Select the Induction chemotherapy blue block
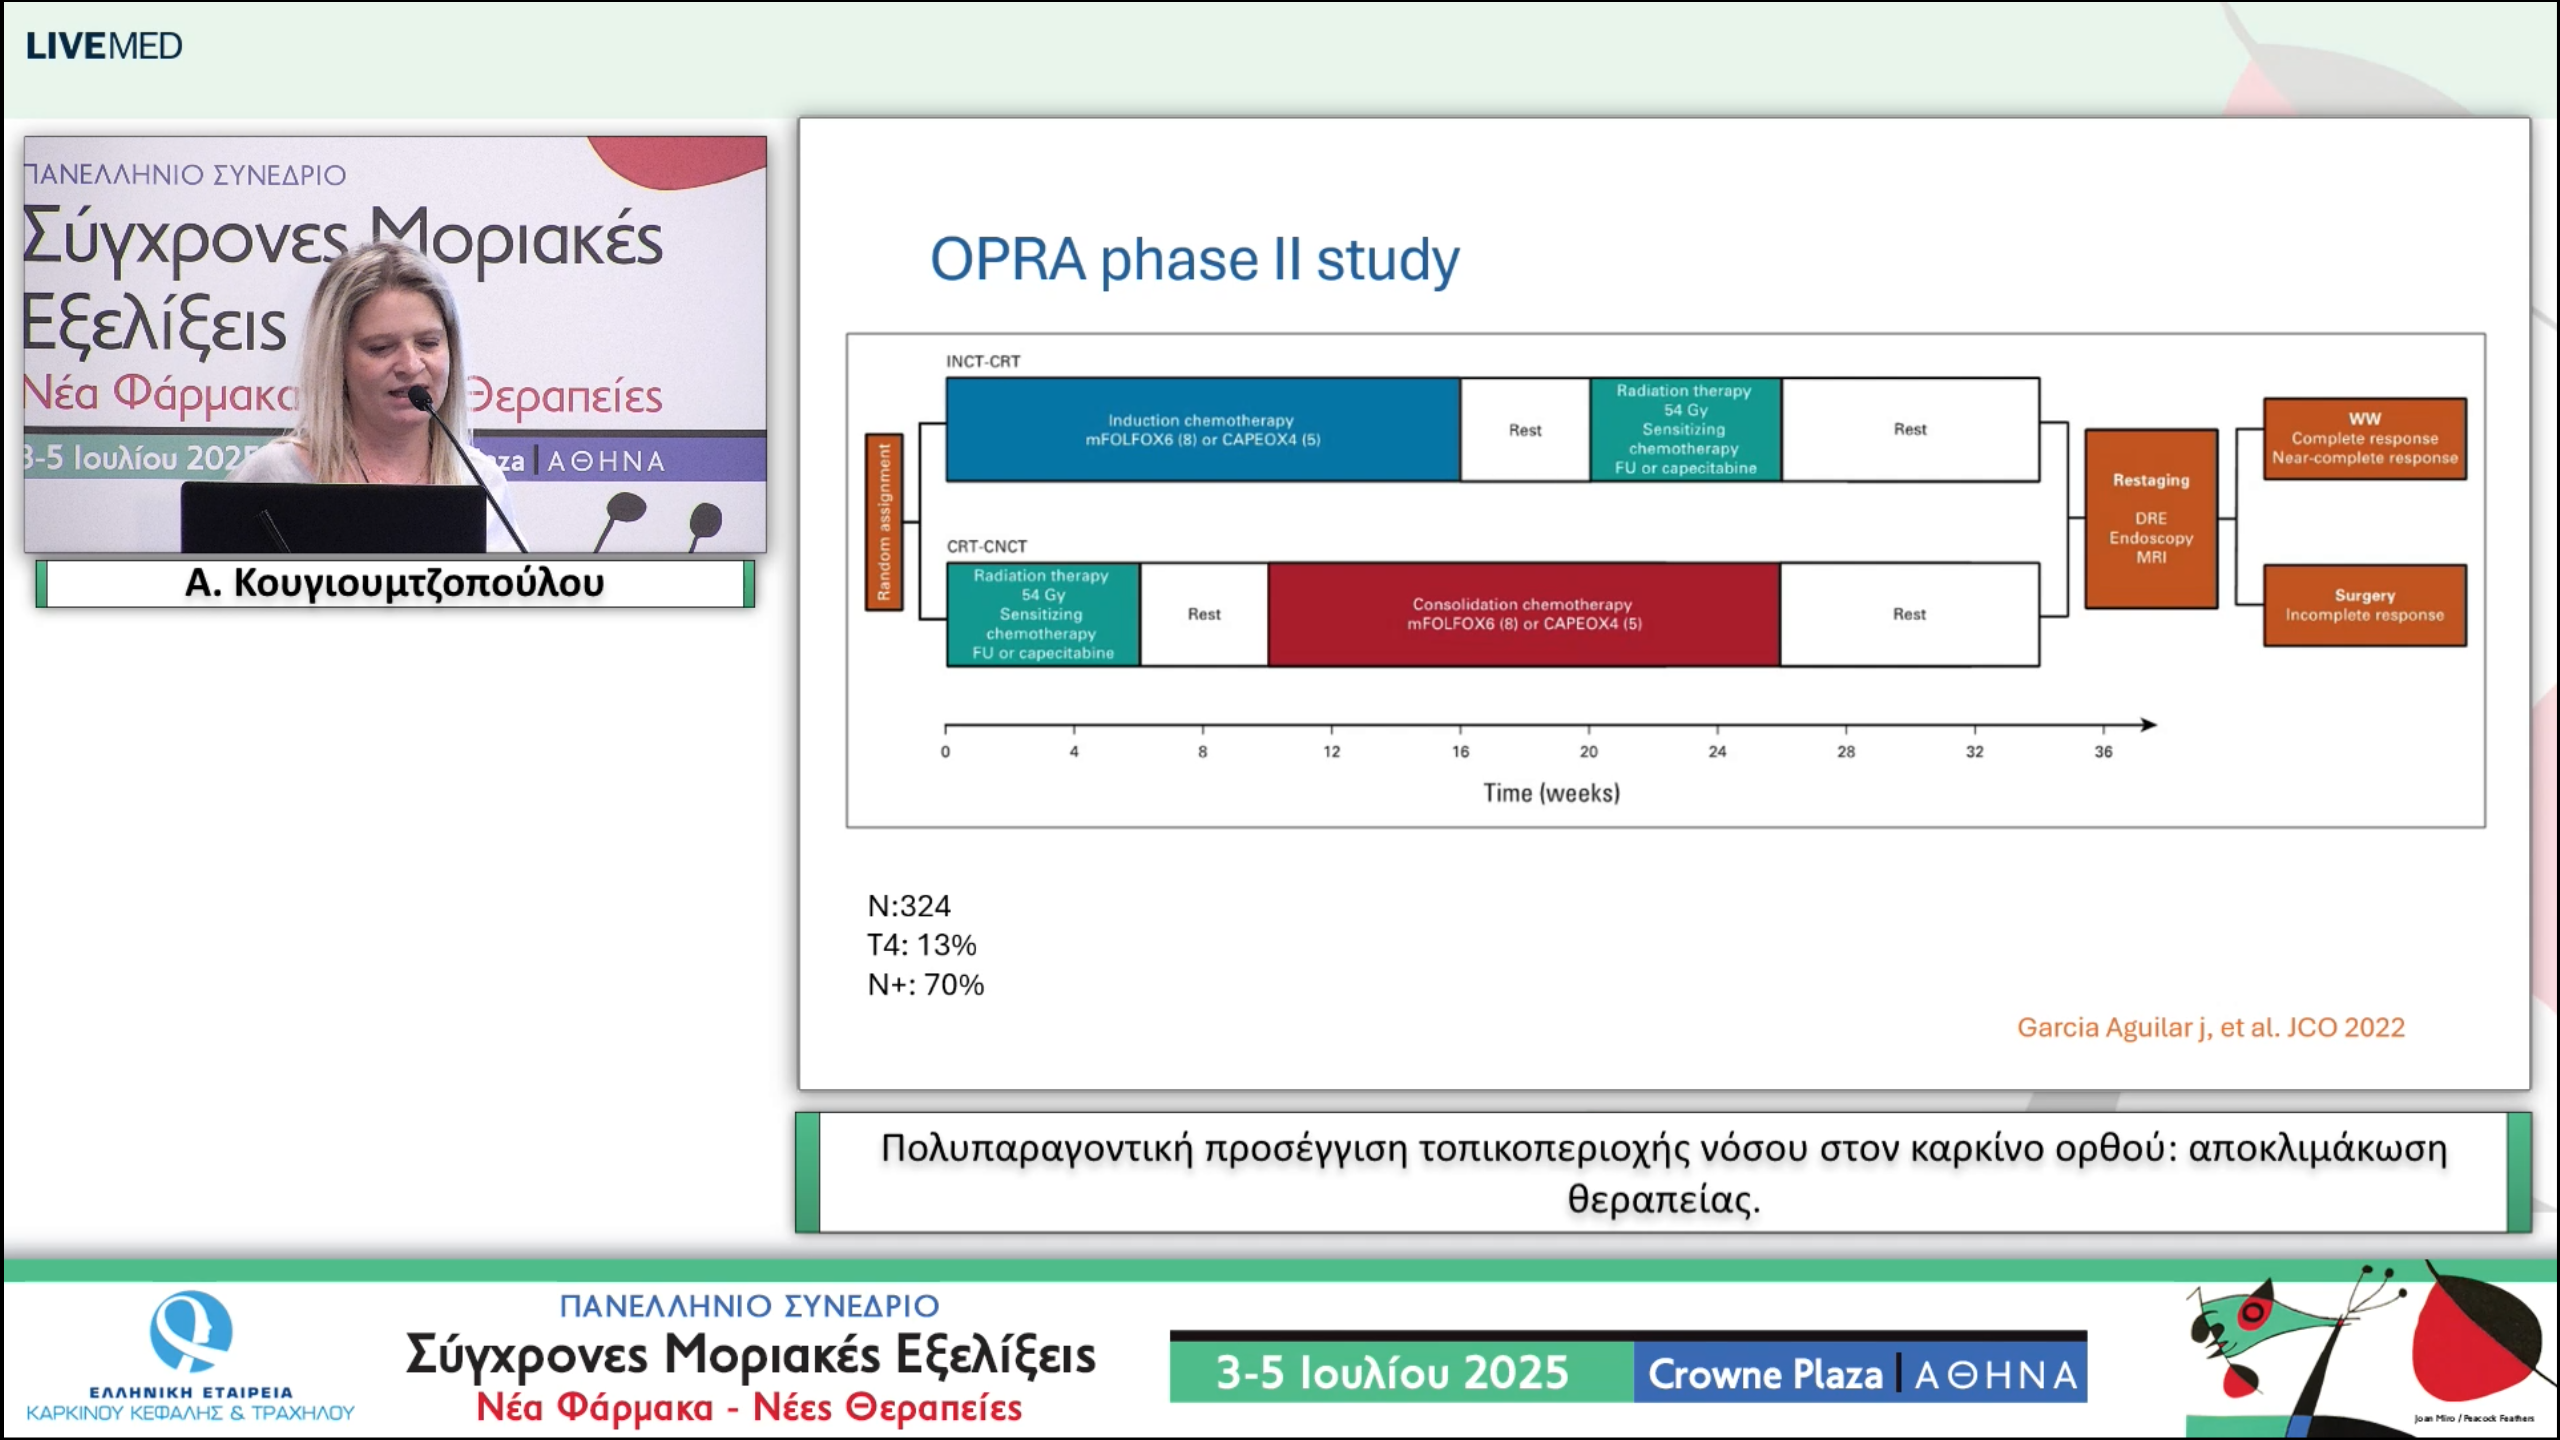Viewport: 2560px width, 1440px height. [x=1202, y=430]
